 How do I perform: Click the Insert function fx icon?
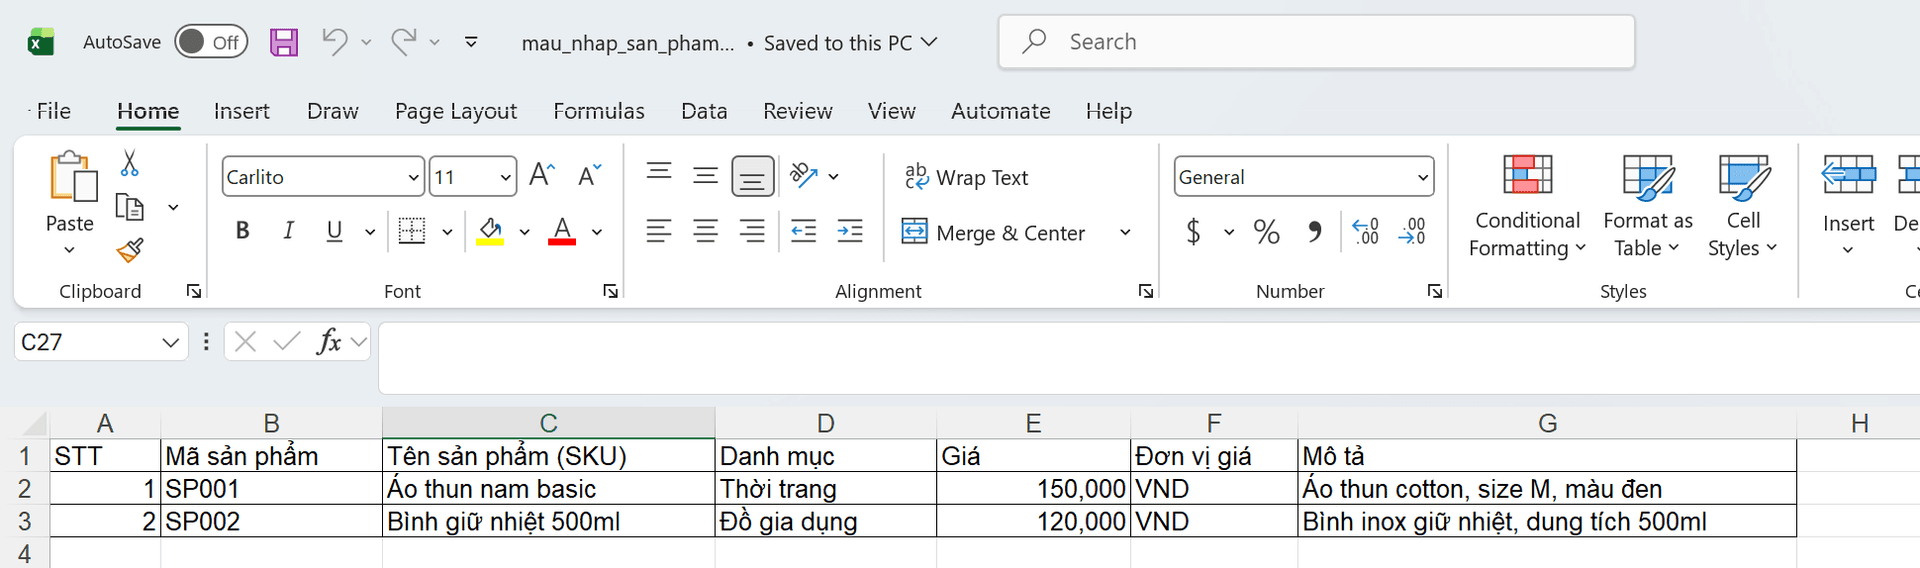pyautogui.click(x=329, y=342)
